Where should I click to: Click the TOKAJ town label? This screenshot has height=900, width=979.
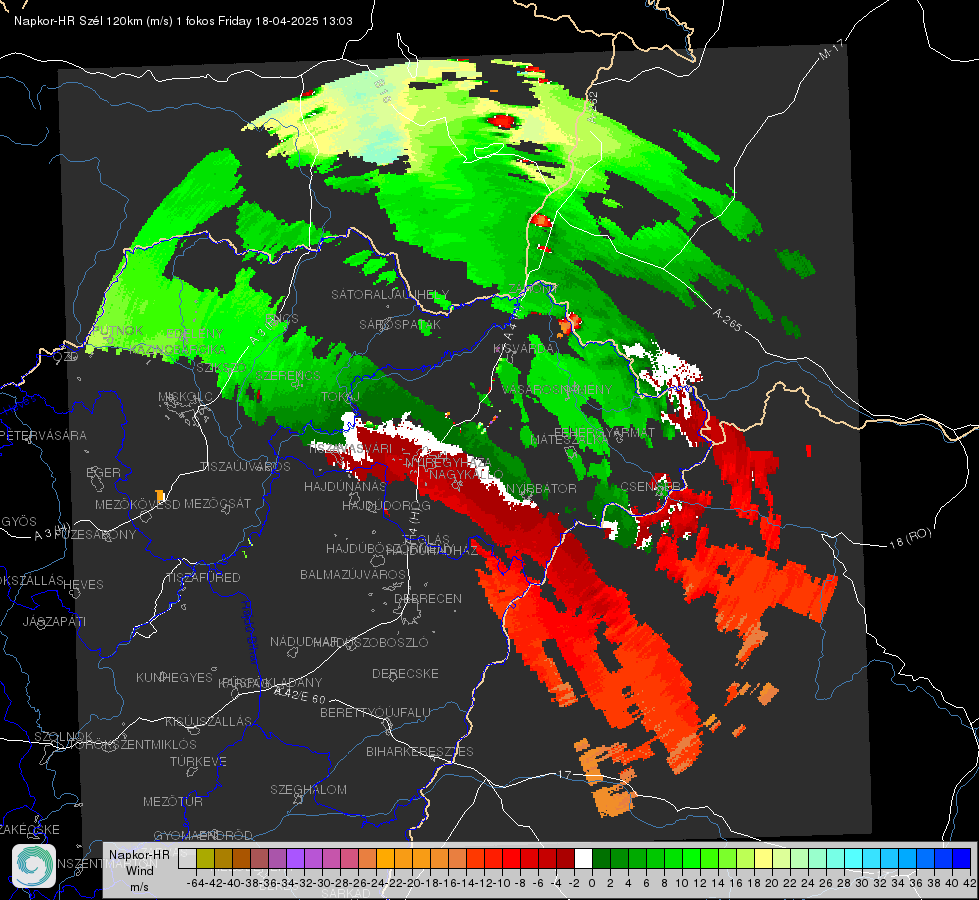341,397
